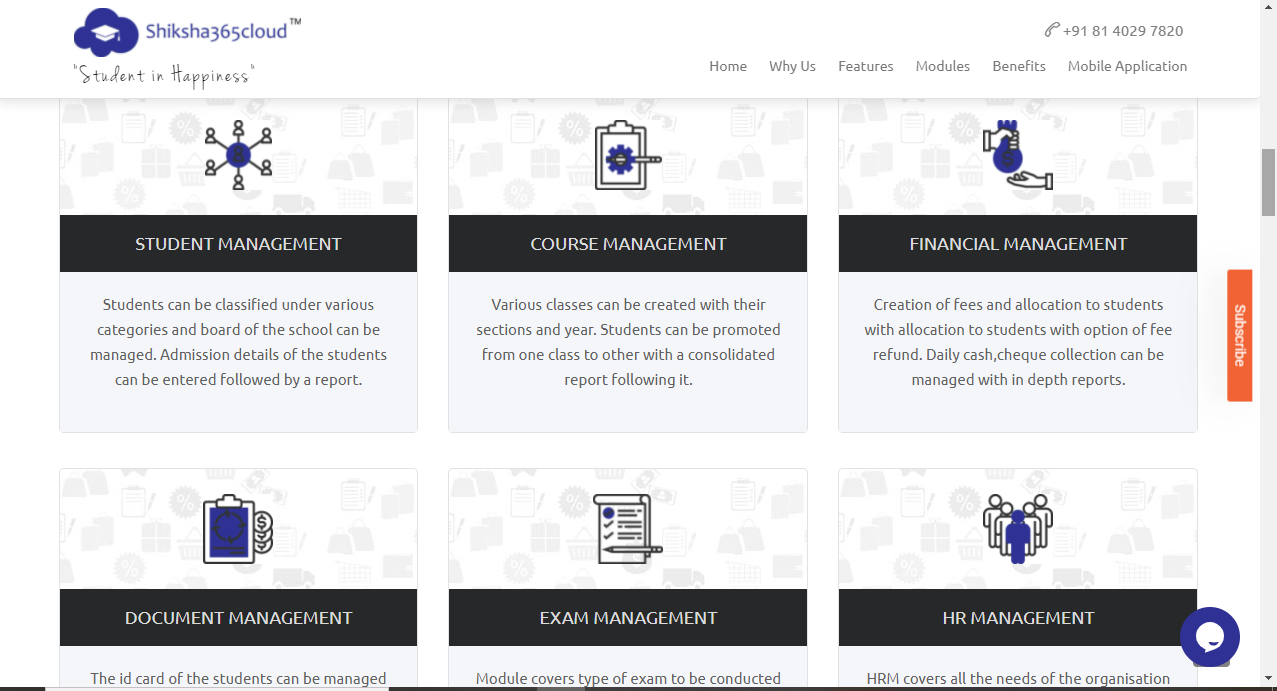The width and height of the screenshot is (1277, 691).
Task: Click the "Various classes can be created" description
Action: pyautogui.click(x=628, y=342)
